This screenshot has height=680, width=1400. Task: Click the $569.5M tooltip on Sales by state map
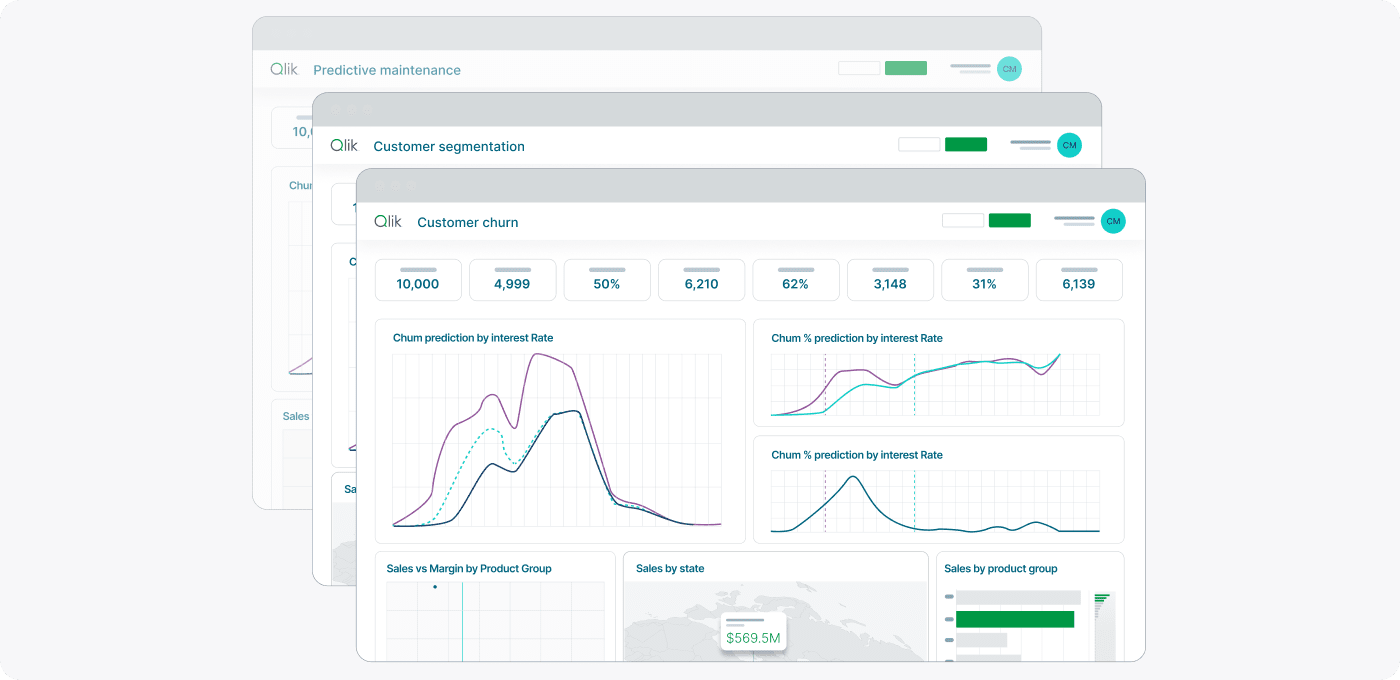753,630
